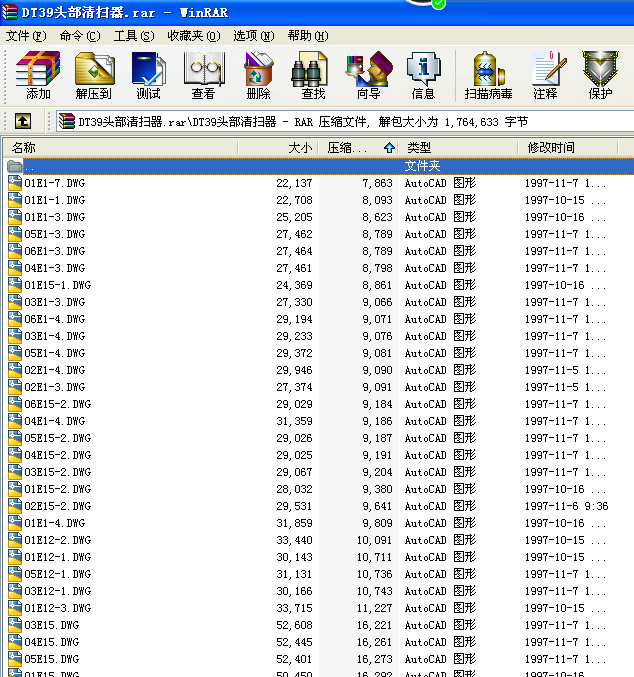Launch the Wizard (向导) icon
634x677 pixels.
368,75
